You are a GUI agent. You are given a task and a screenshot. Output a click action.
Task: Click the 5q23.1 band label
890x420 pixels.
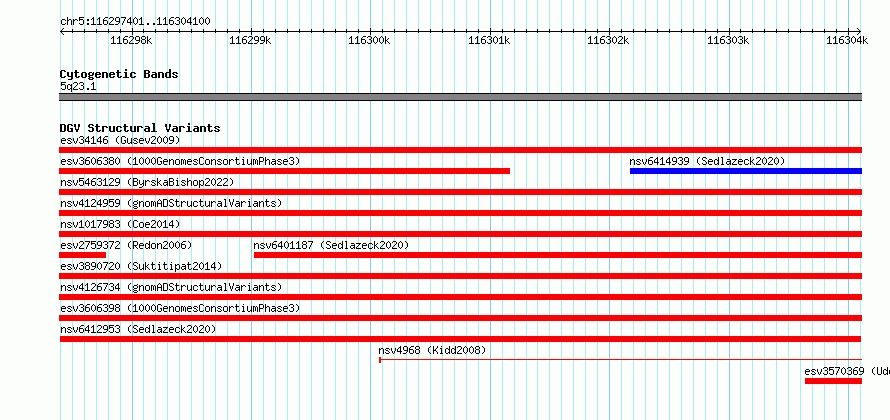click(x=78, y=86)
